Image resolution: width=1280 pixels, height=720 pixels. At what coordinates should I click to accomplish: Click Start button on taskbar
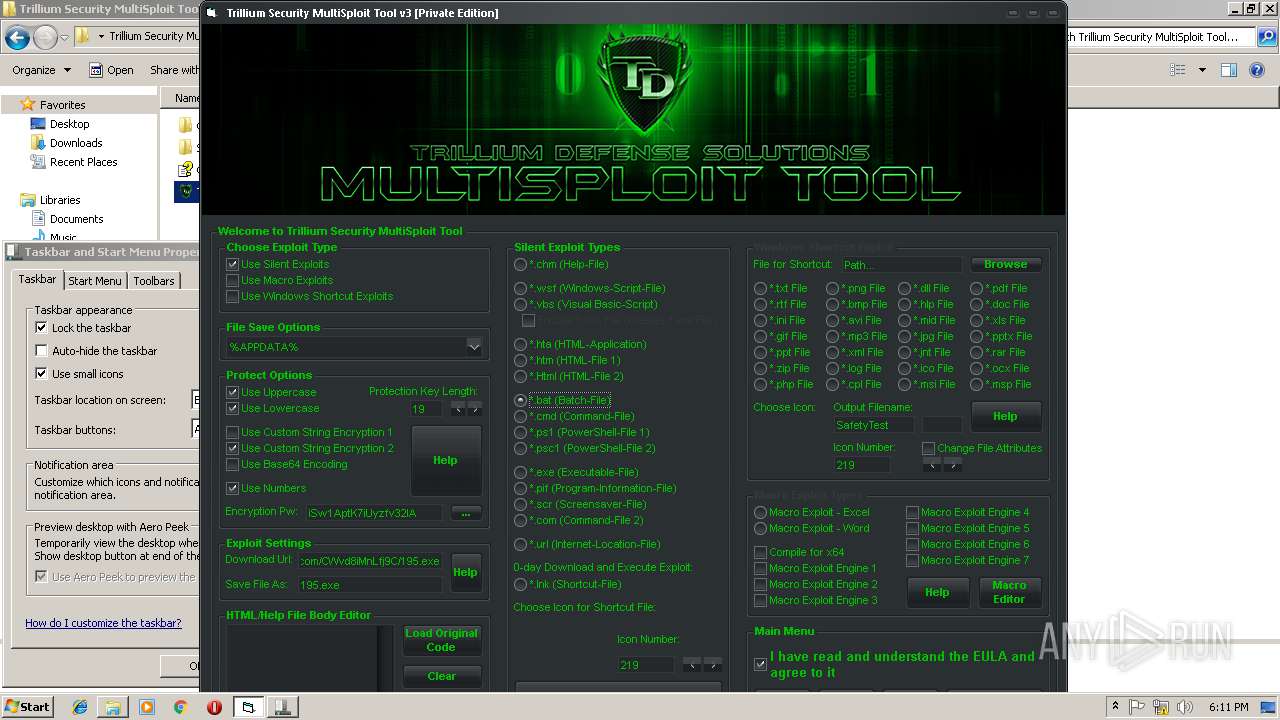pos(27,707)
